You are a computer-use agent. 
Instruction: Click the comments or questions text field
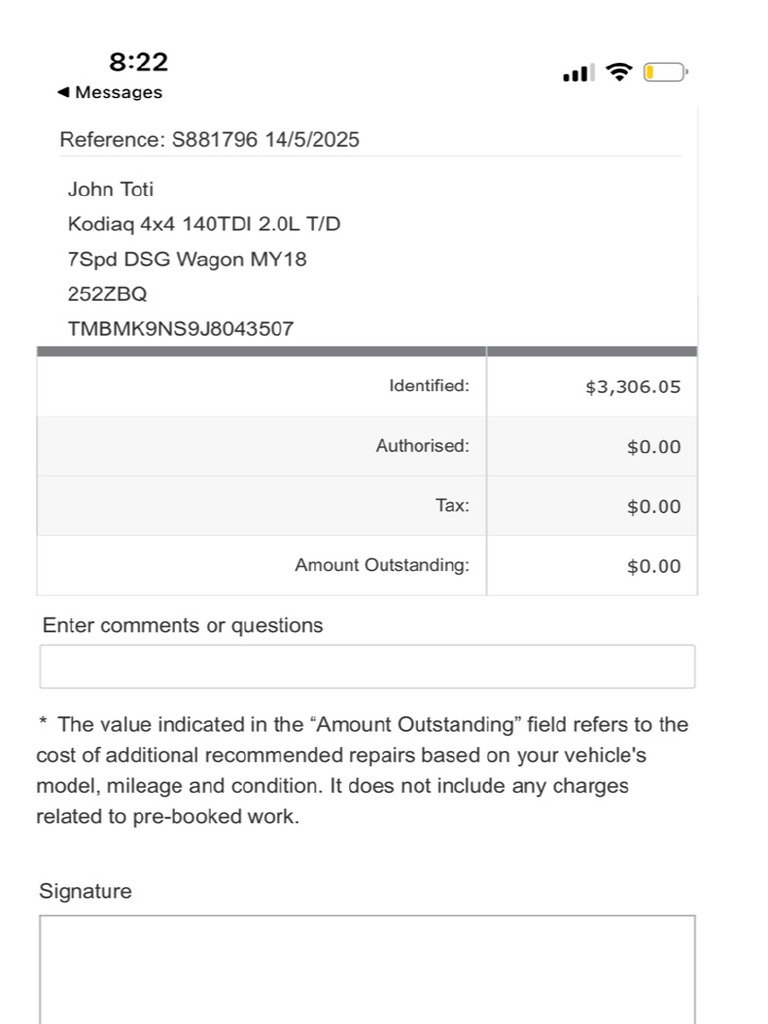click(367, 666)
